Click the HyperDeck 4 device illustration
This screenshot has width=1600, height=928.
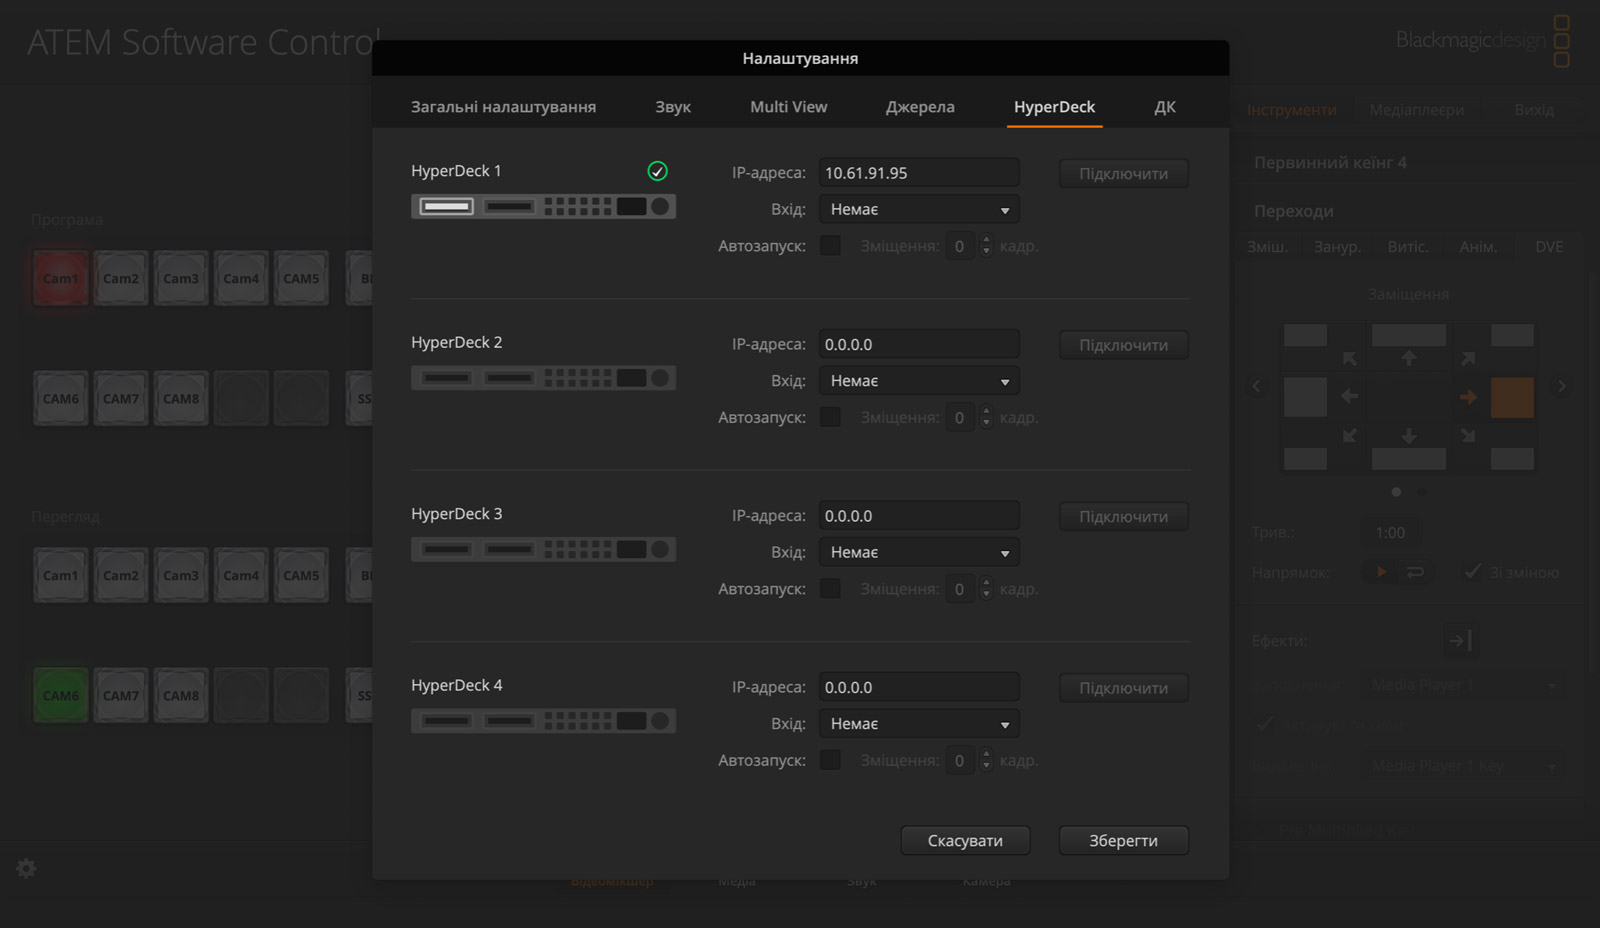[543, 721]
